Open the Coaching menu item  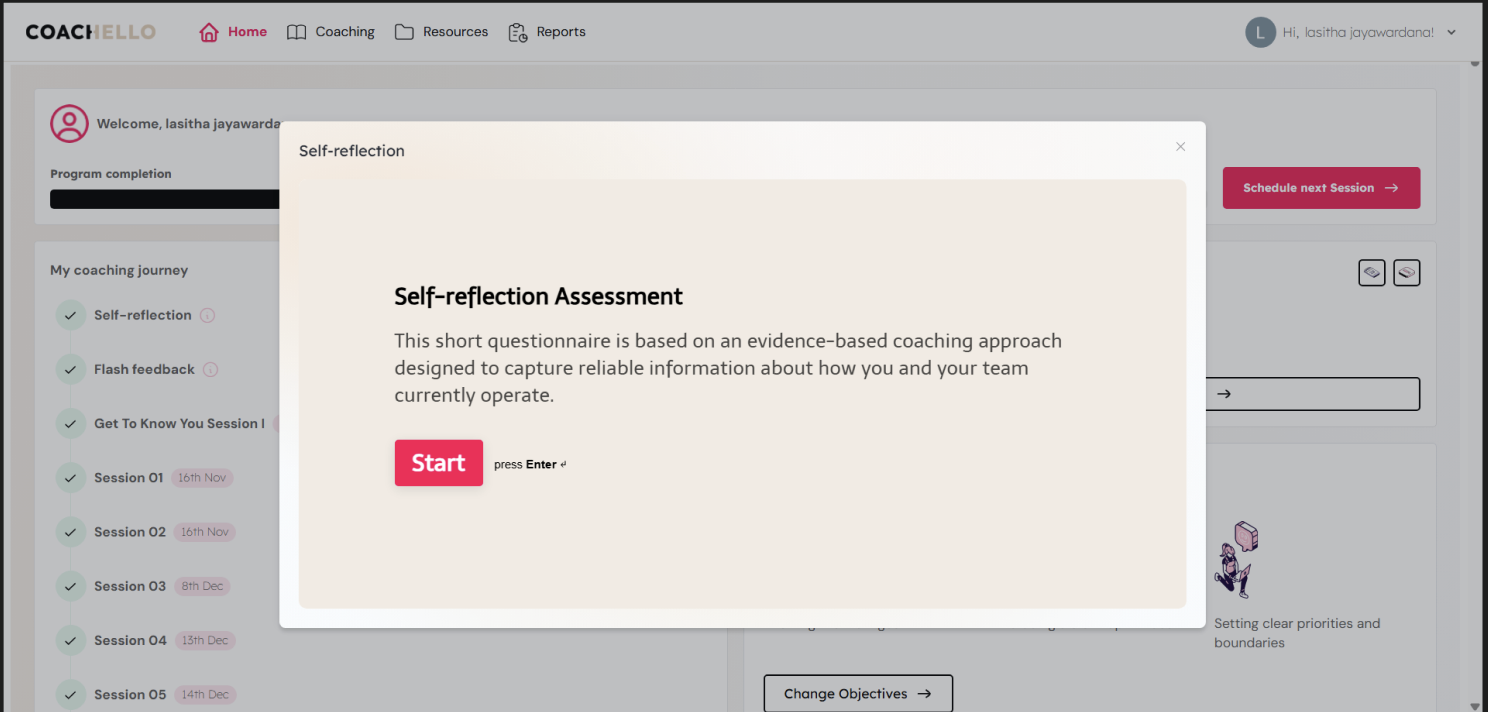pos(344,32)
